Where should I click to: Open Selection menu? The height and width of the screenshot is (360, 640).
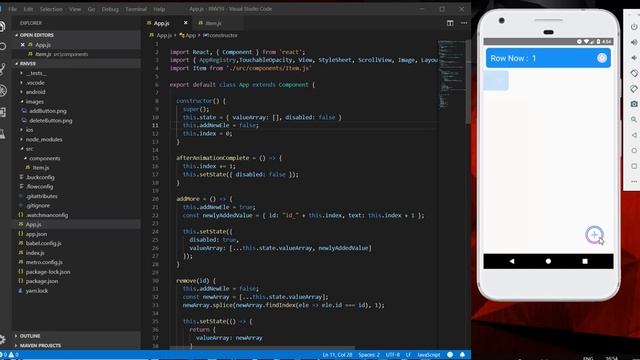pos(51,9)
